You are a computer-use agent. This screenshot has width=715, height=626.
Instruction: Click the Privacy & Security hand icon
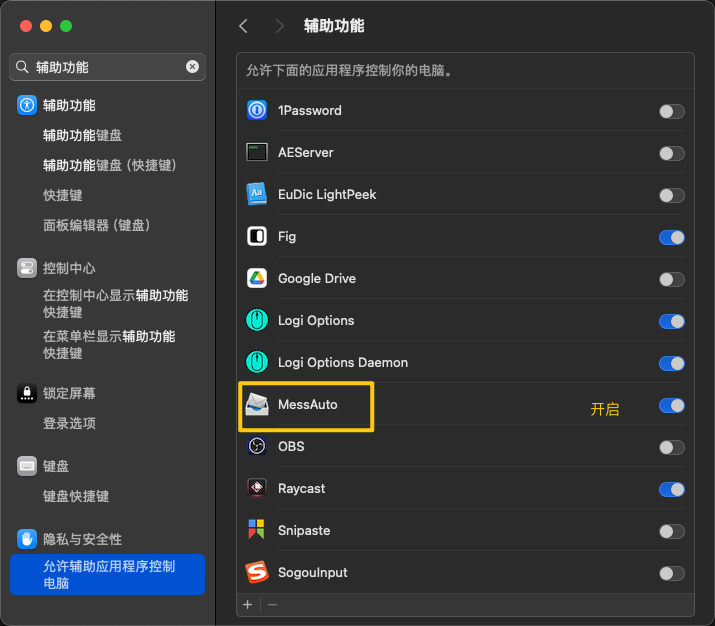point(27,539)
